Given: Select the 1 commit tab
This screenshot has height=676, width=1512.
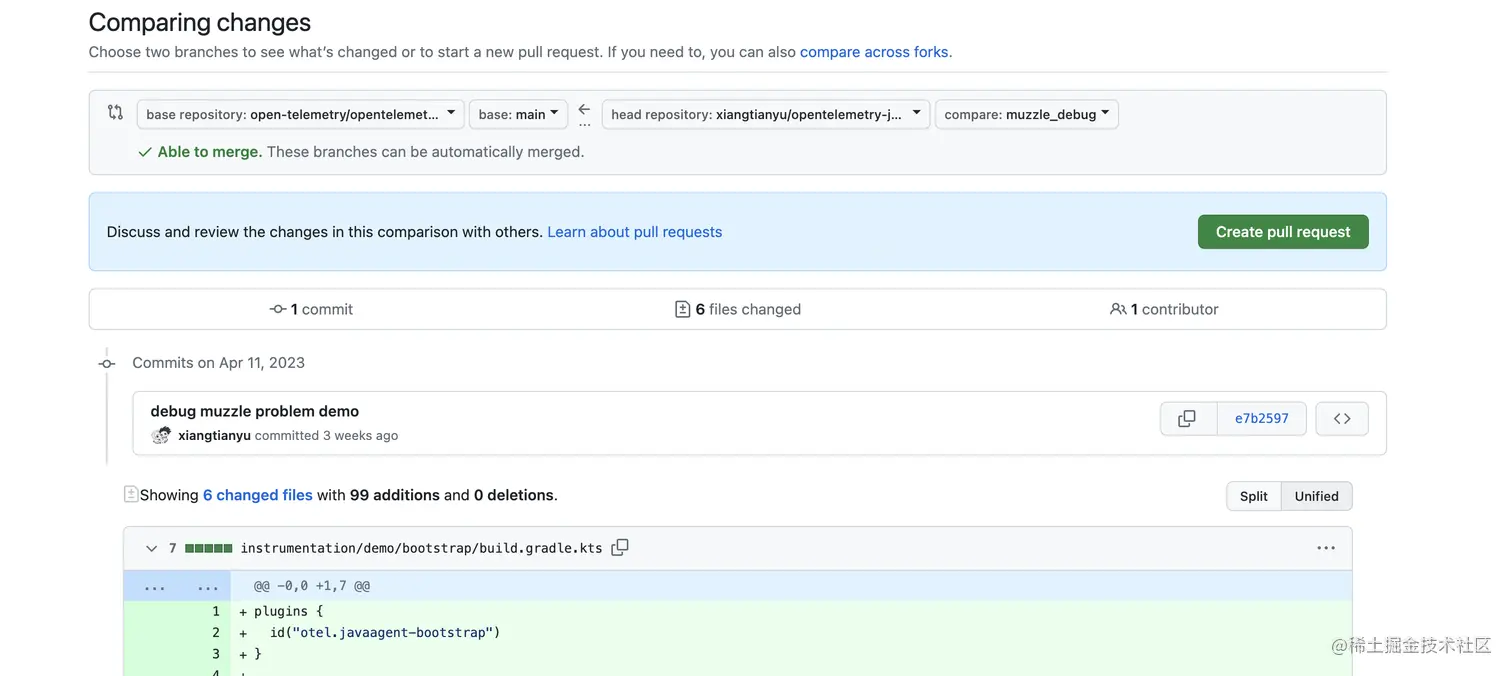Looking at the screenshot, I should click(312, 309).
